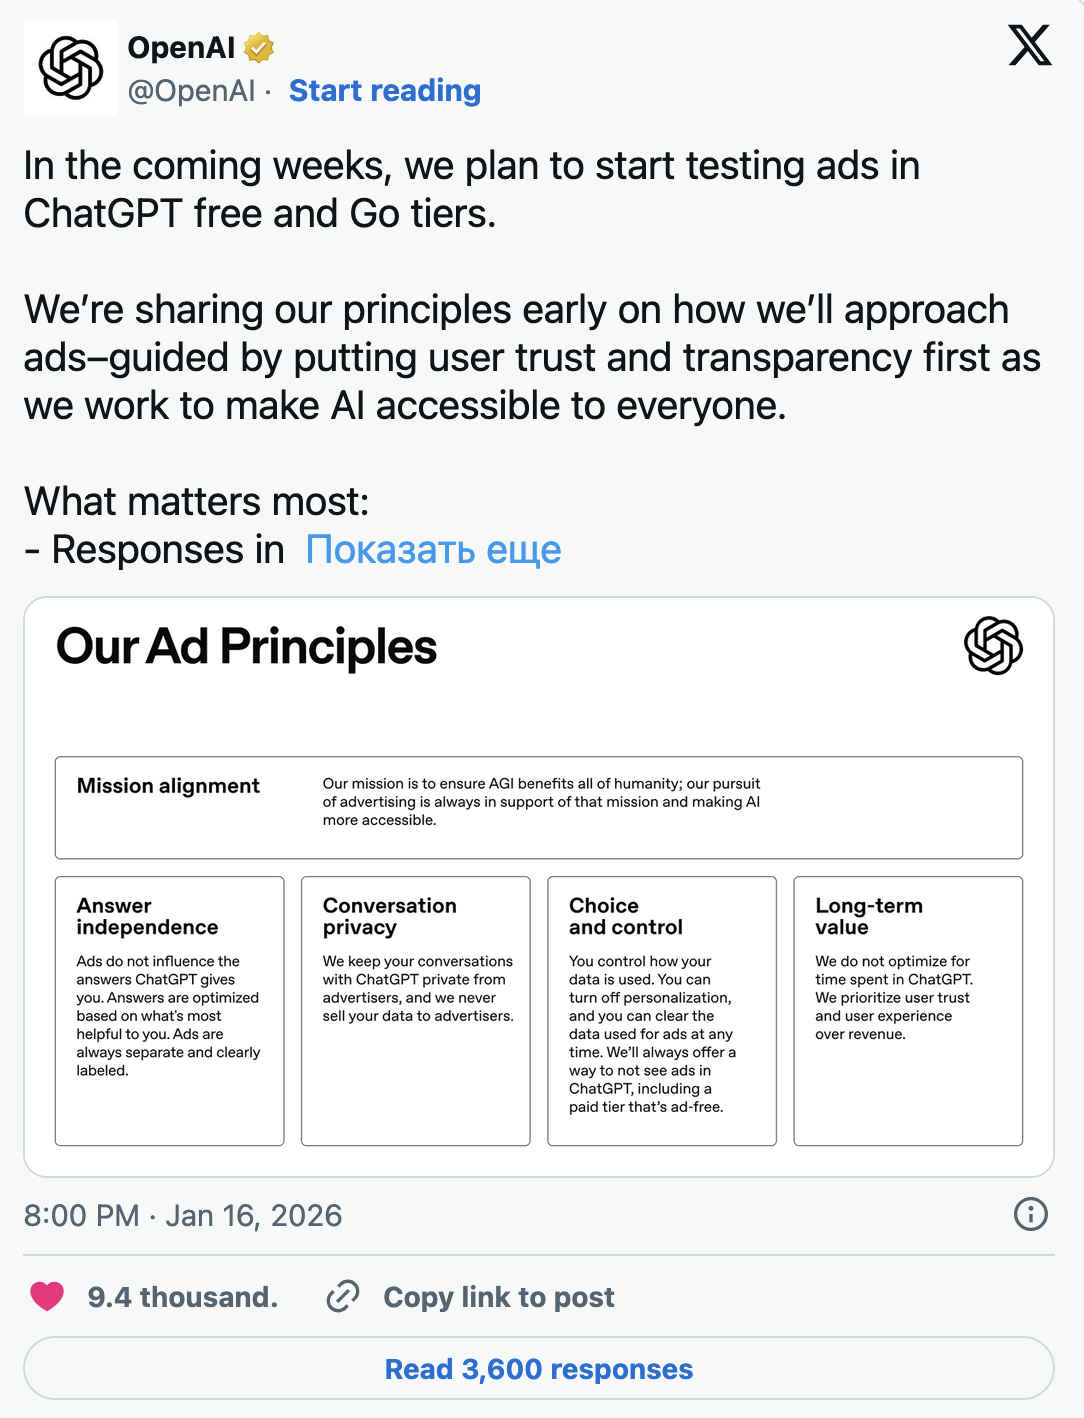Click the gold verified badge
Image resolution: width=1084 pixels, height=1418 pixels.
pyautogui.click(x=259, y=47)
